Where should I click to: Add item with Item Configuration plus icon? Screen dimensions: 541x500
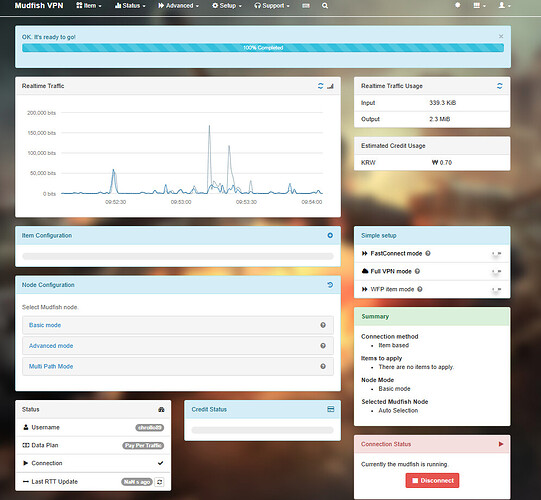click(x=330, y=235)
